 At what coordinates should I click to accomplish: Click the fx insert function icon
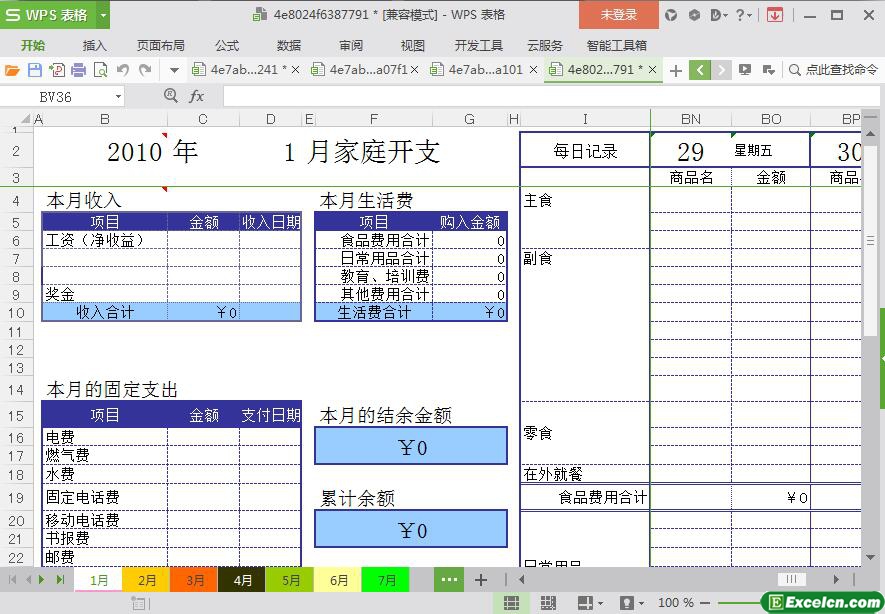point(197,96)
